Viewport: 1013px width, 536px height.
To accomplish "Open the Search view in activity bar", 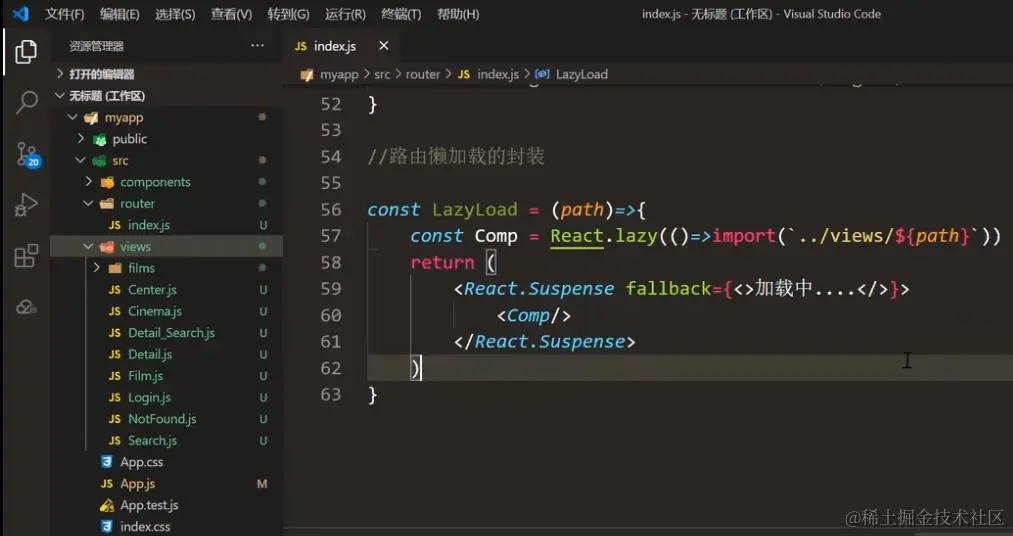I will (x=26, y=102).
